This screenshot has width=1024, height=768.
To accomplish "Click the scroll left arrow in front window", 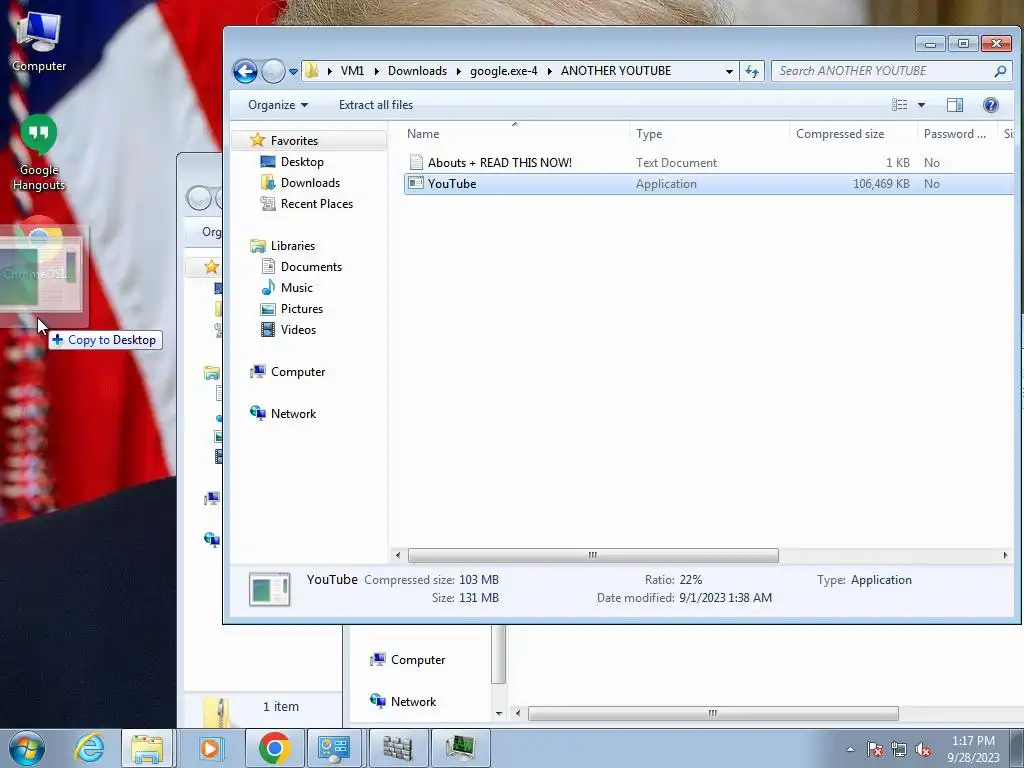I will [x=398, y=555].
